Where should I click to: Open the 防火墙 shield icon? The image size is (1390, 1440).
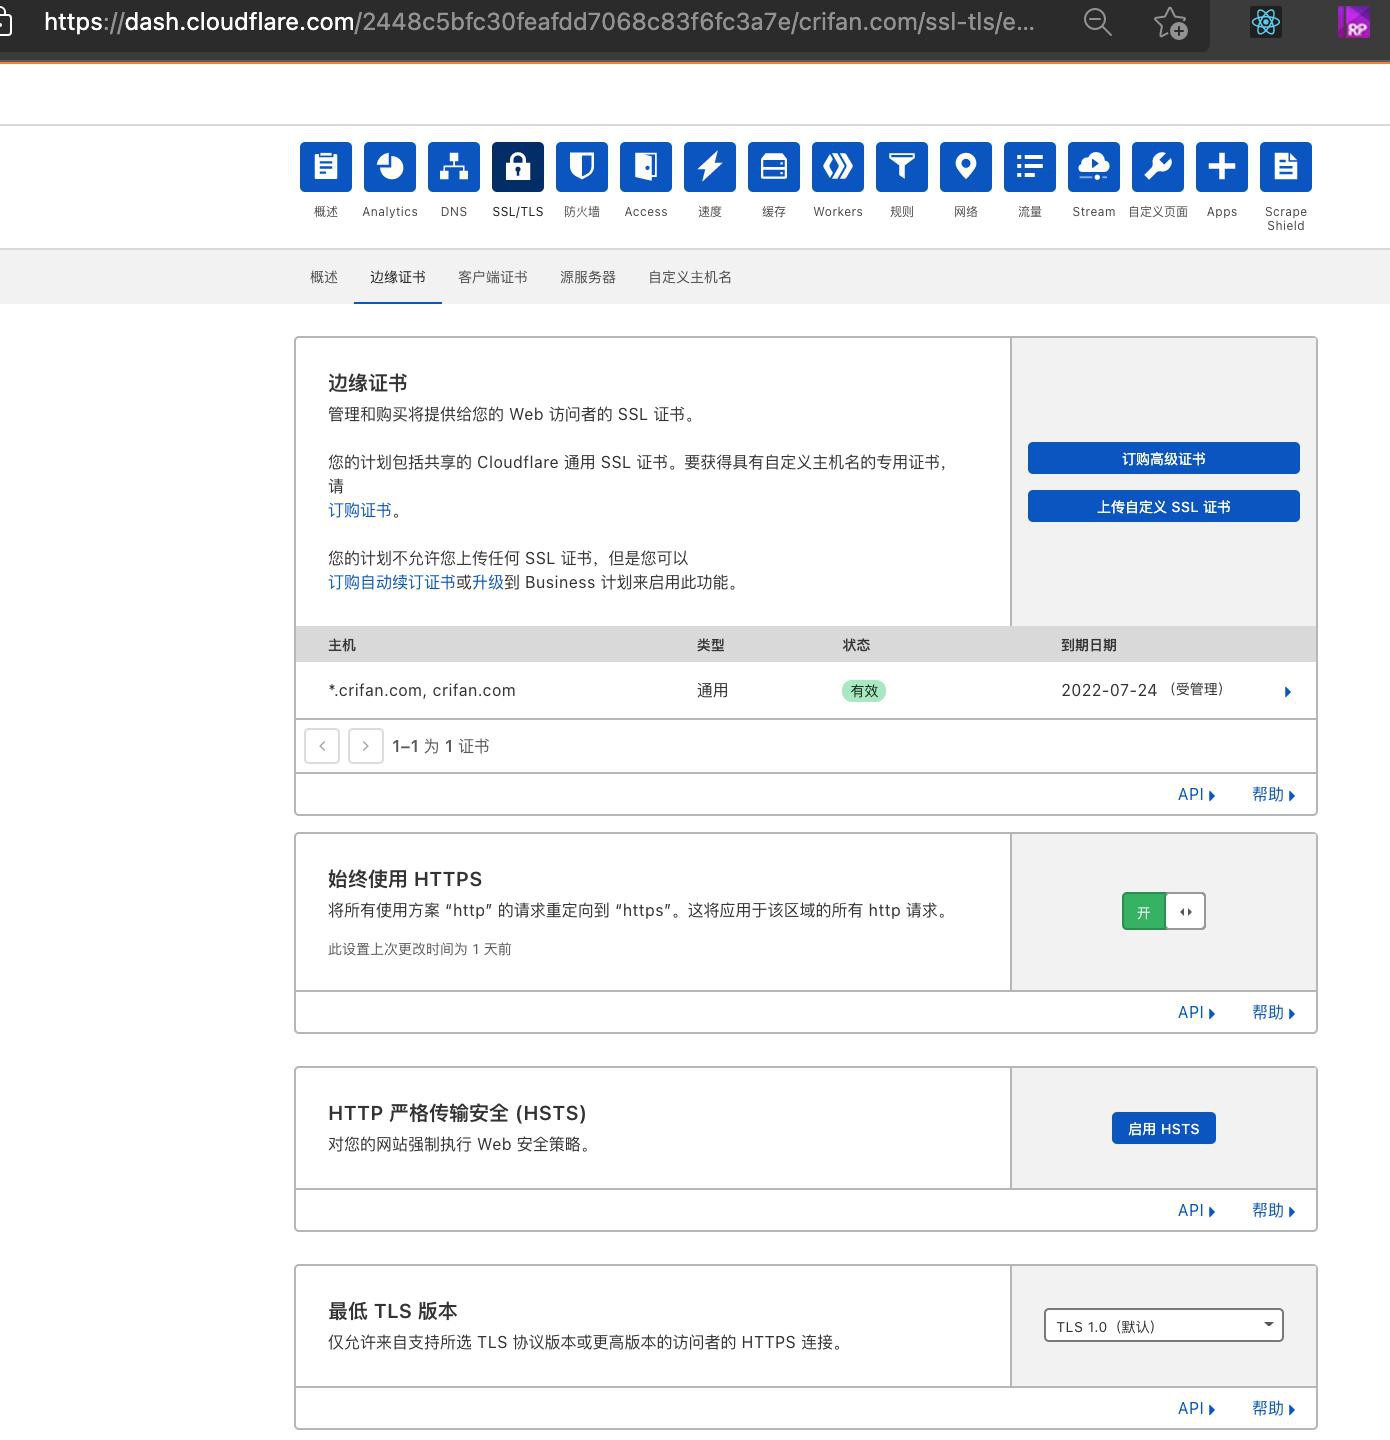tap(582, 166)
